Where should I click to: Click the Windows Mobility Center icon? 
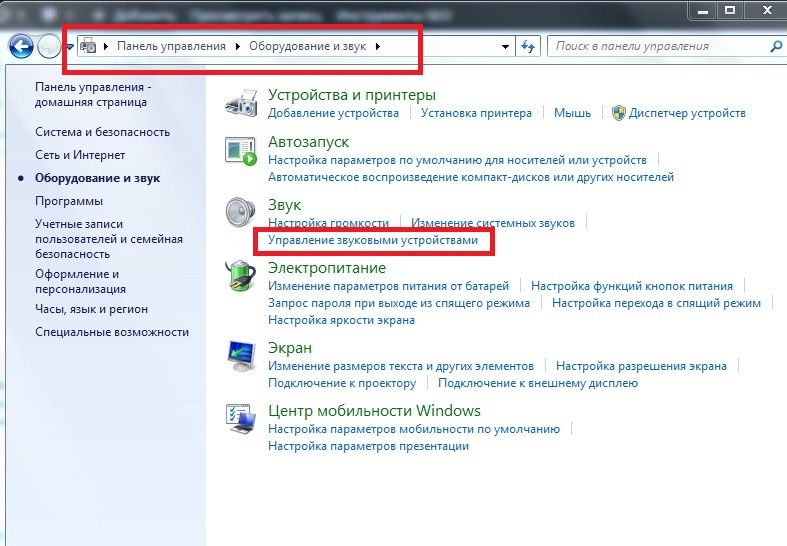[241, 419]
